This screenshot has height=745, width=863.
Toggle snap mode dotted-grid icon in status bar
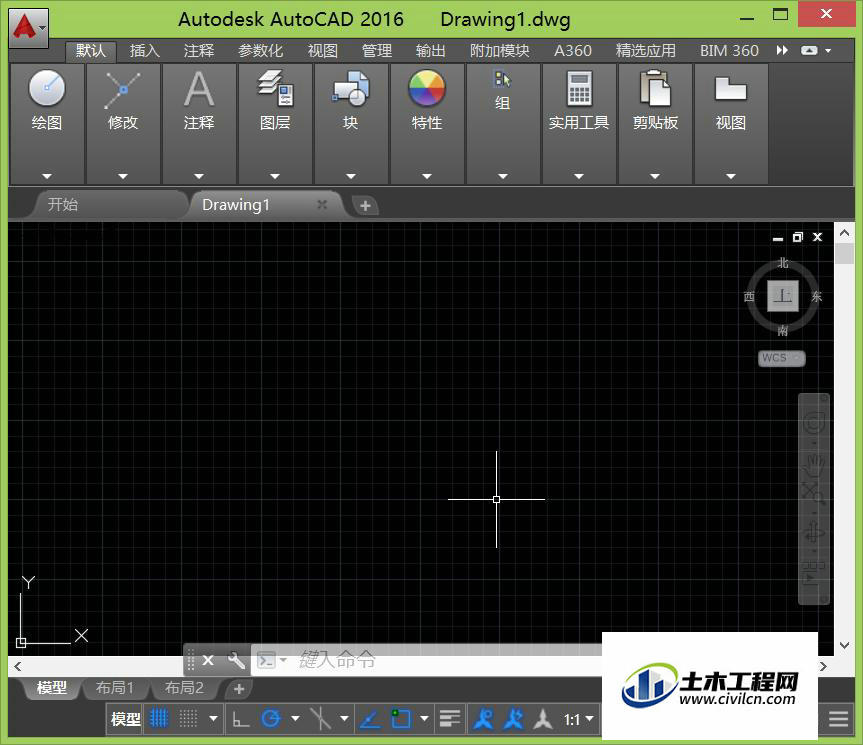tap(188, 719)
